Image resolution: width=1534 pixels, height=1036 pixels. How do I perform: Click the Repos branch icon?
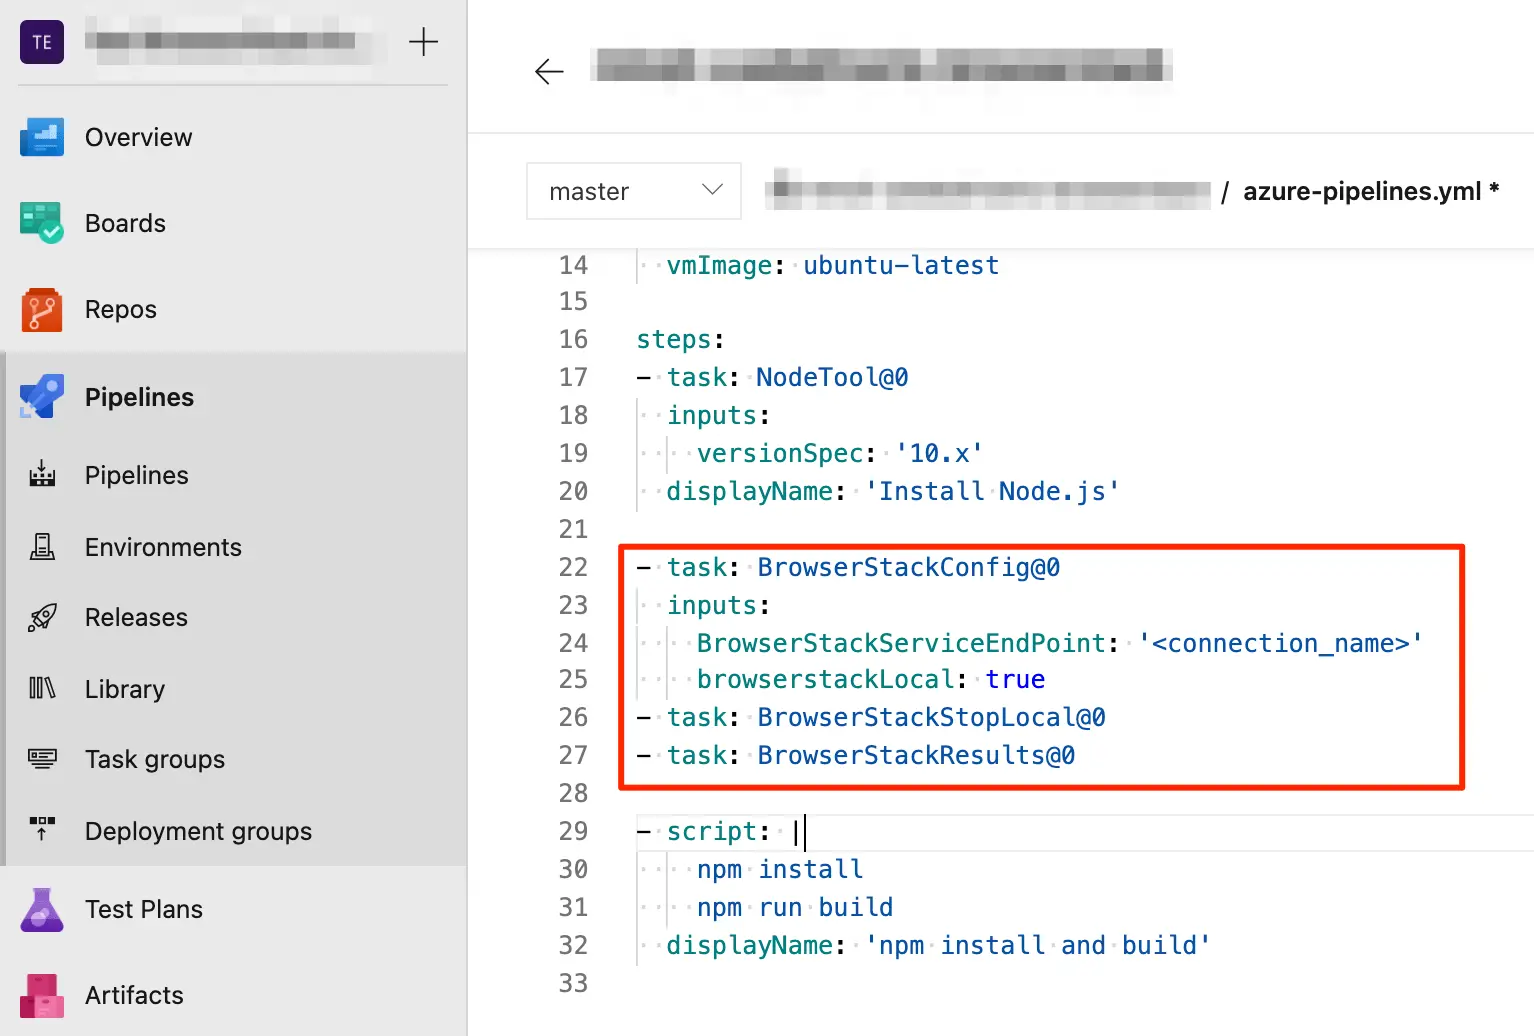click(42, 310)
